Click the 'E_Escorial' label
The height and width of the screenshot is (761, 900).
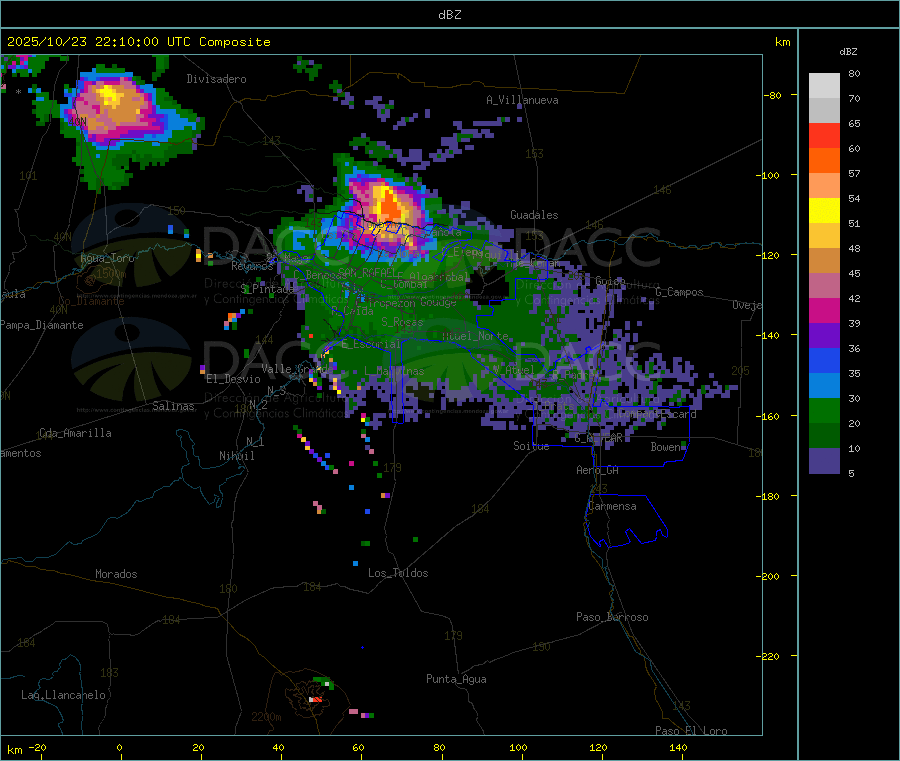click(x=371, y=344)
